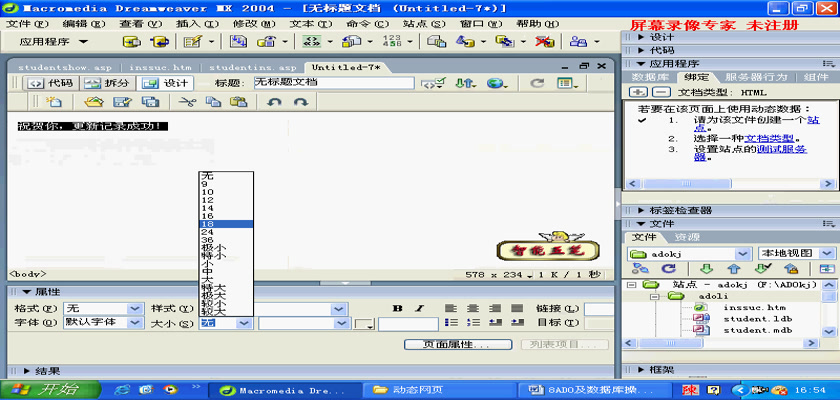Toggle align left in properties panel
840x400 pixels.
click(x=452, y=308)
